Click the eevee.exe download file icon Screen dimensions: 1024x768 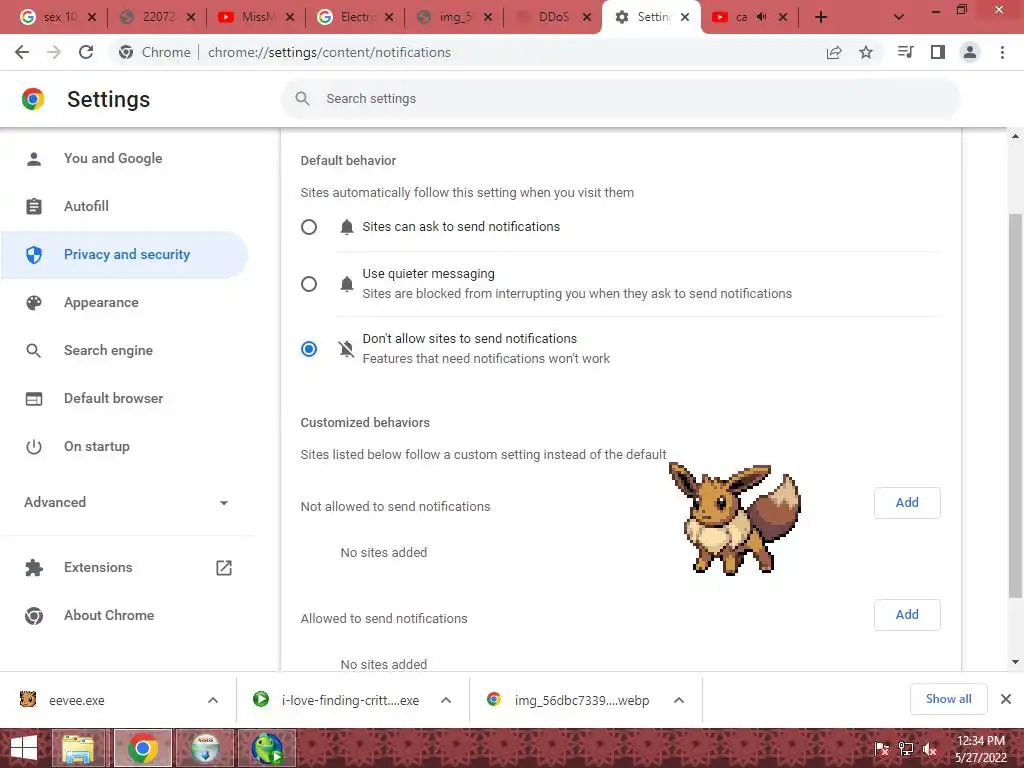[28, 699]
